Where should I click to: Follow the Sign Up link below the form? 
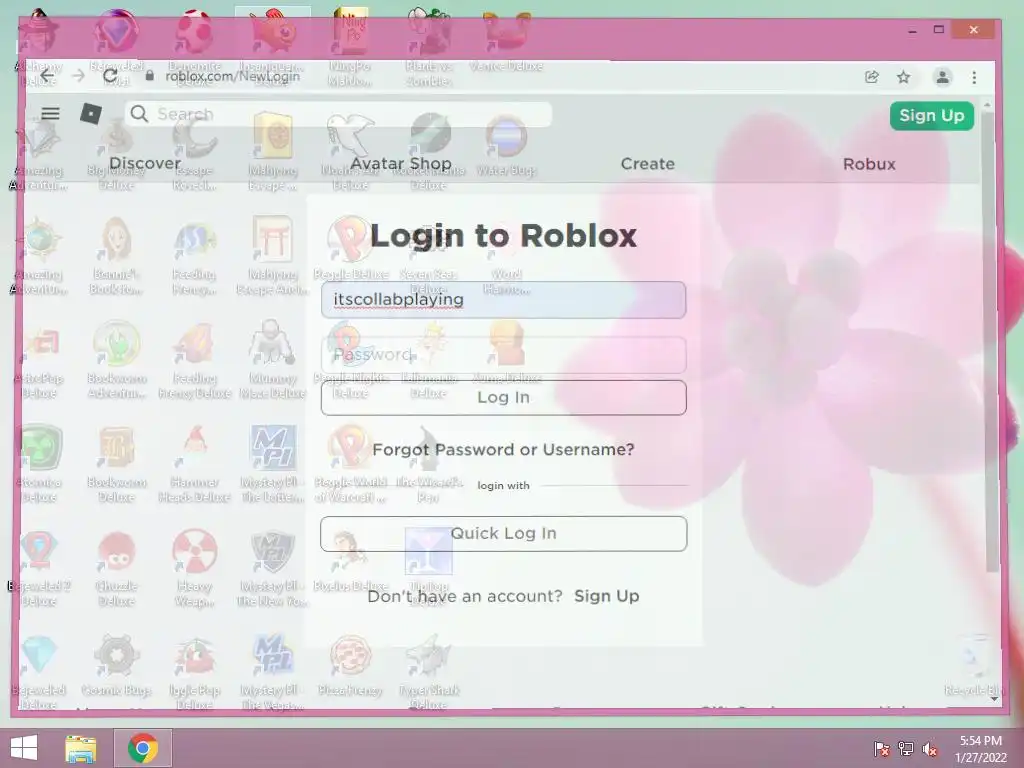click(607, 596)
